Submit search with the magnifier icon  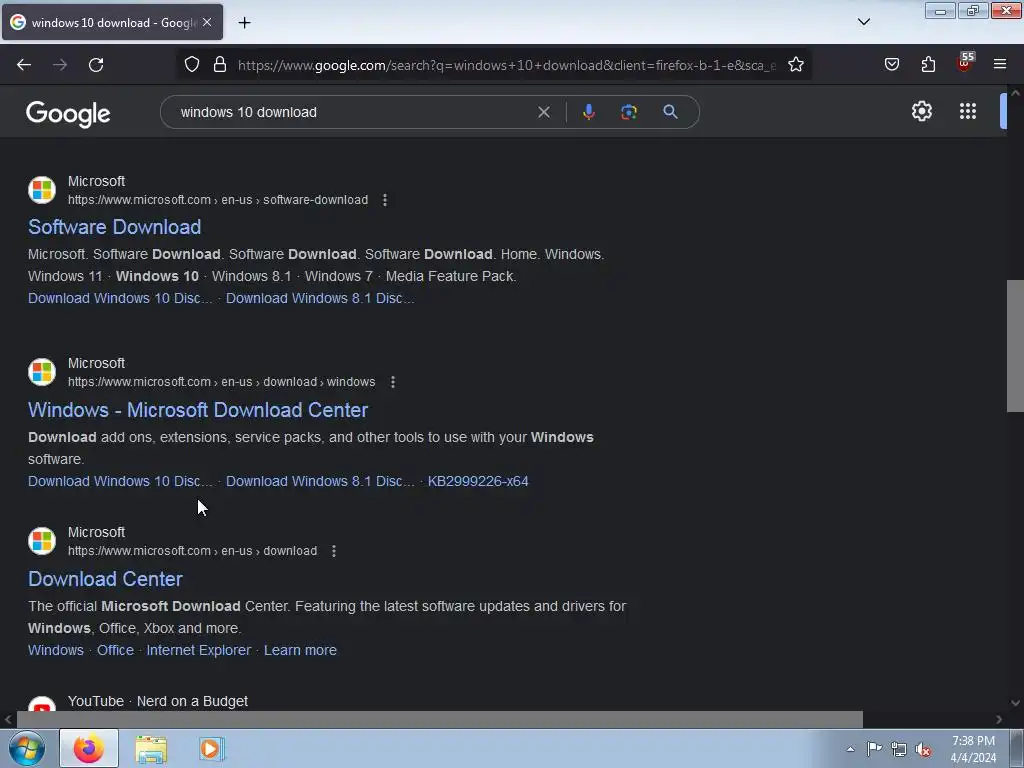click(x=670, y=112)
